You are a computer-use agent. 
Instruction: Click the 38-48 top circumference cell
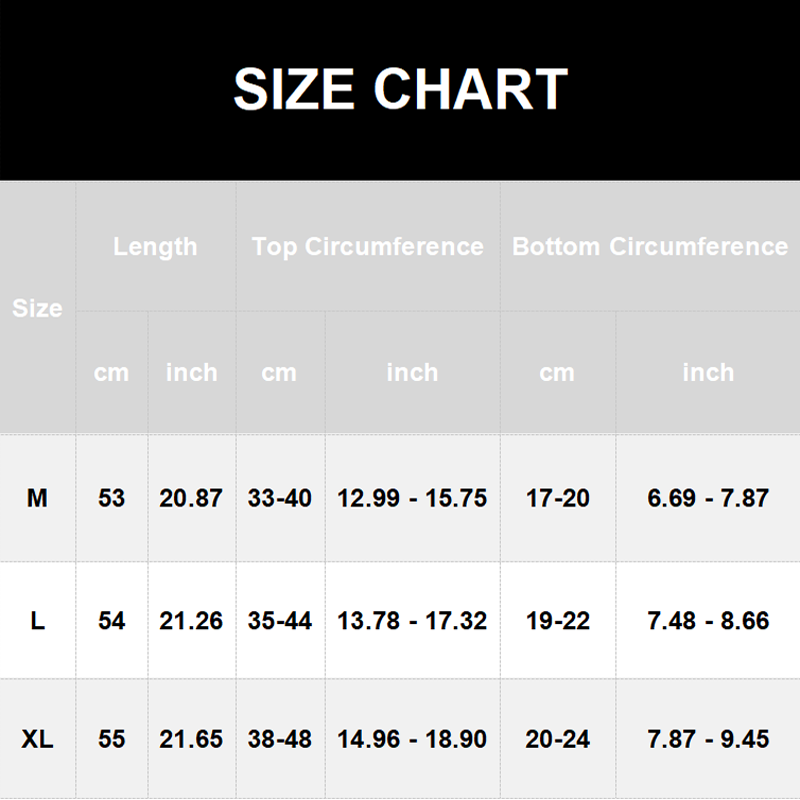point(280,739)
